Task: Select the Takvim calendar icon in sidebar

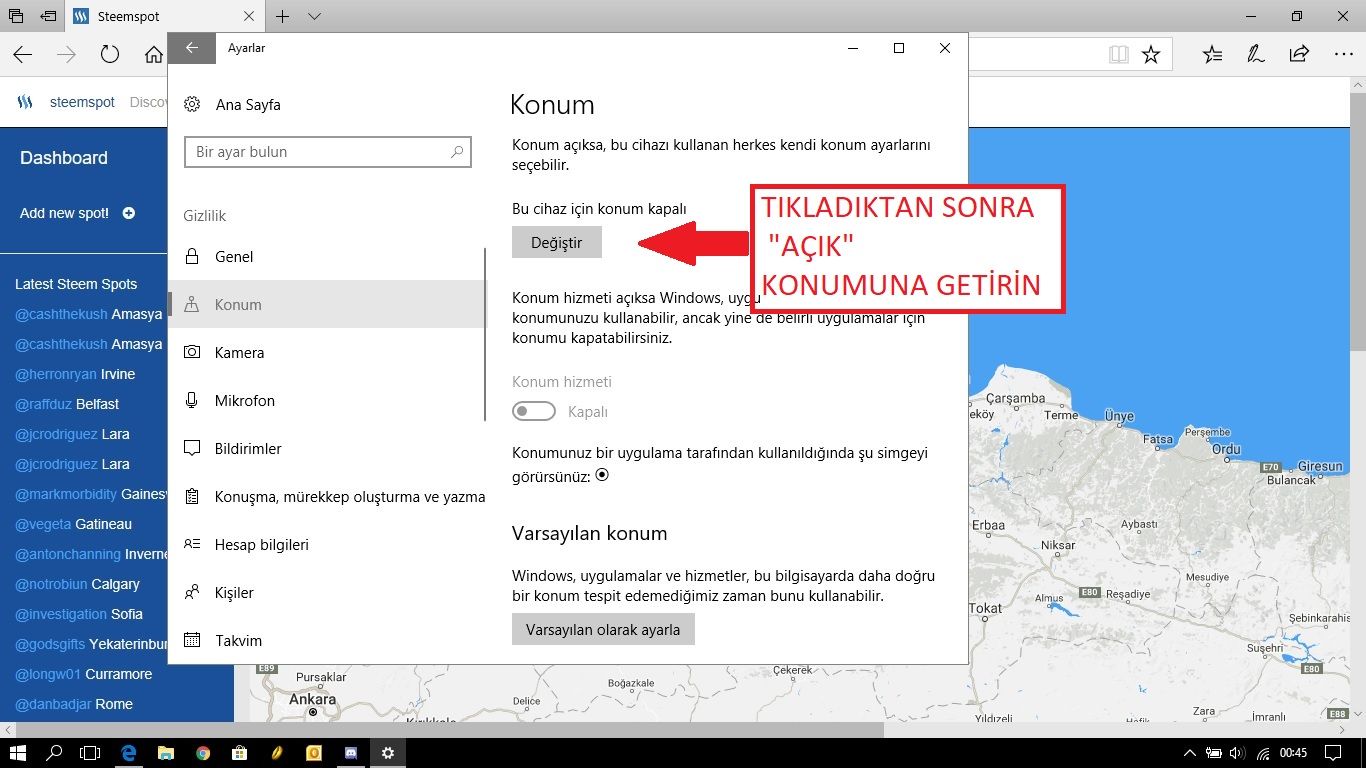Action: point(192,640)
